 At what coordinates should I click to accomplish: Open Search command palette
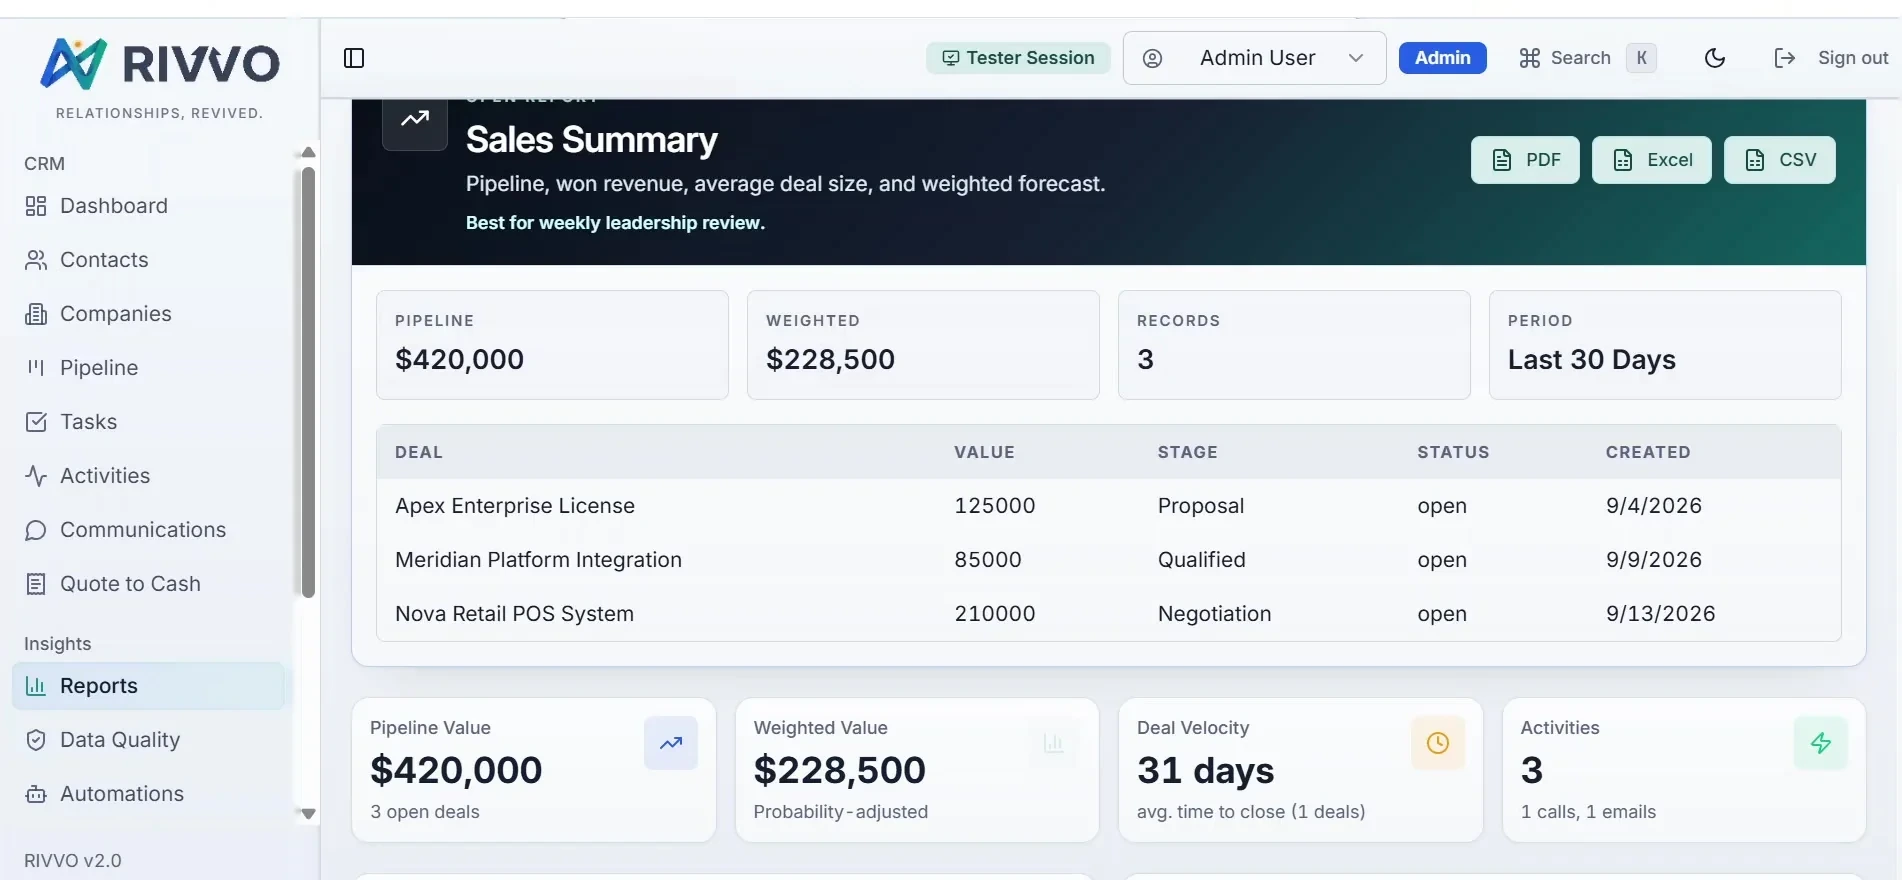pos(1587,58)
